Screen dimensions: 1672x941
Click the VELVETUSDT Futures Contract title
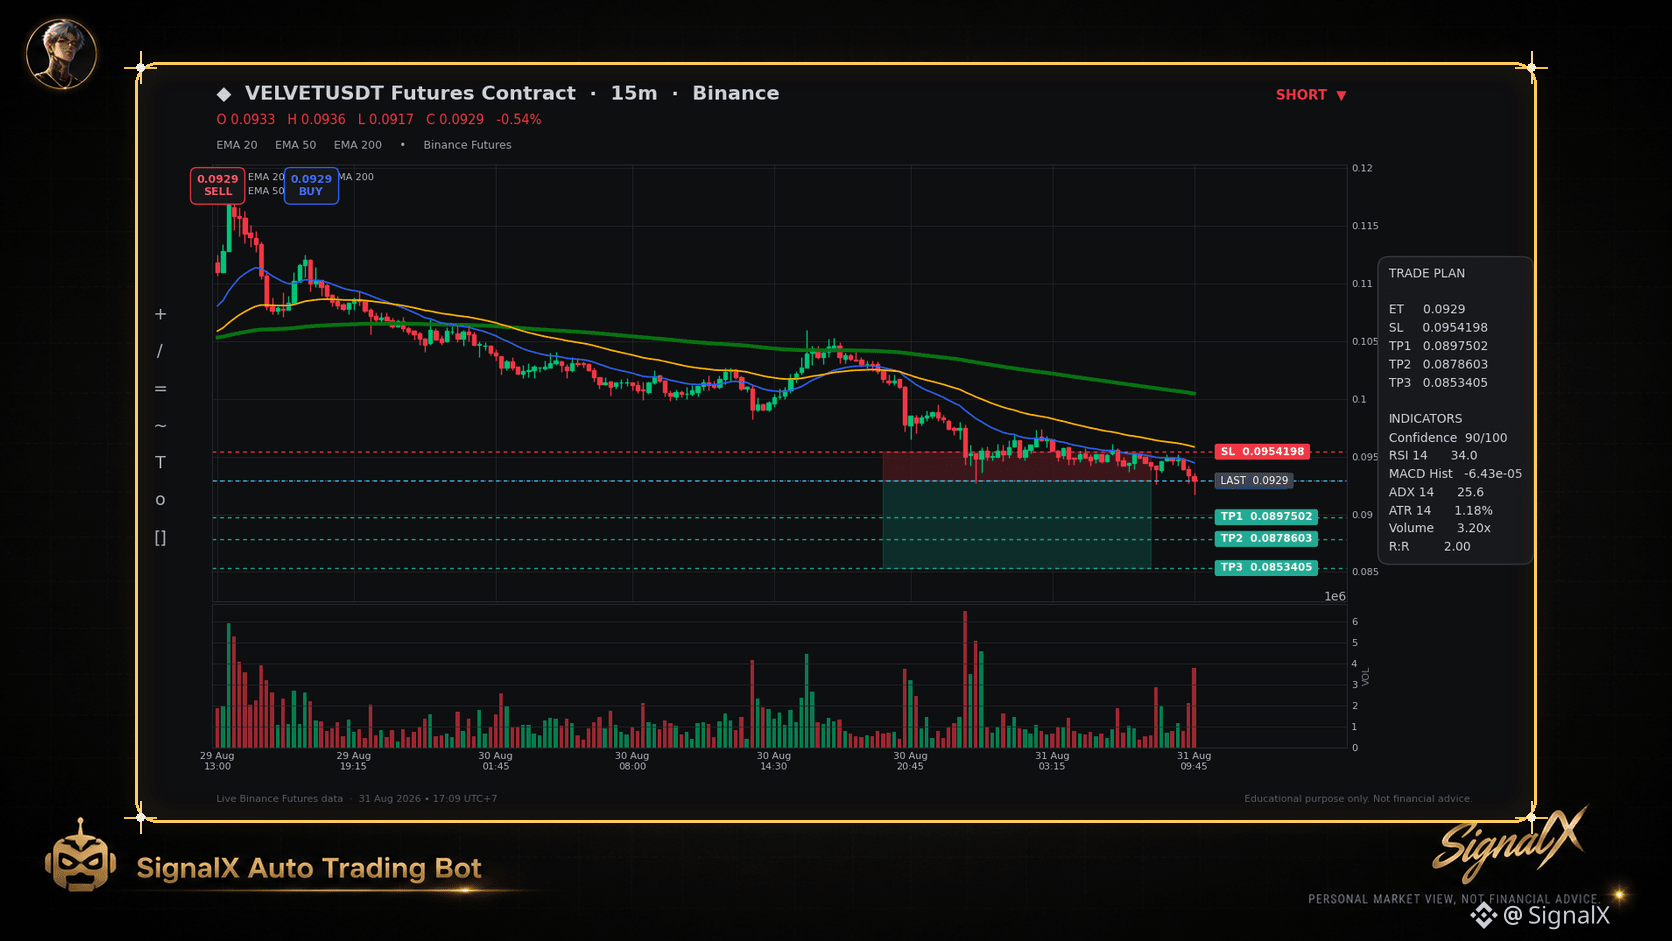tap(410, 93)
